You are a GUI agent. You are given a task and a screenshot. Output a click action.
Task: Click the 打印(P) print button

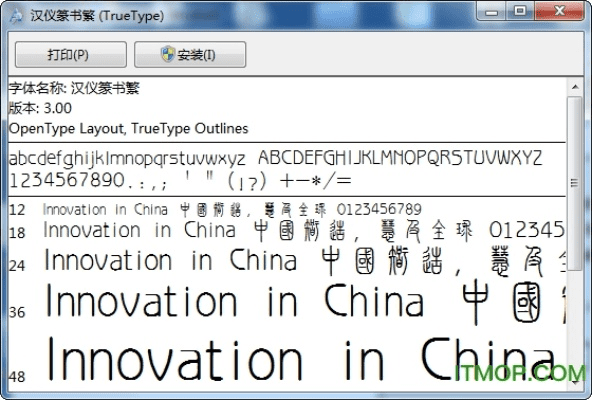(71, 55)
